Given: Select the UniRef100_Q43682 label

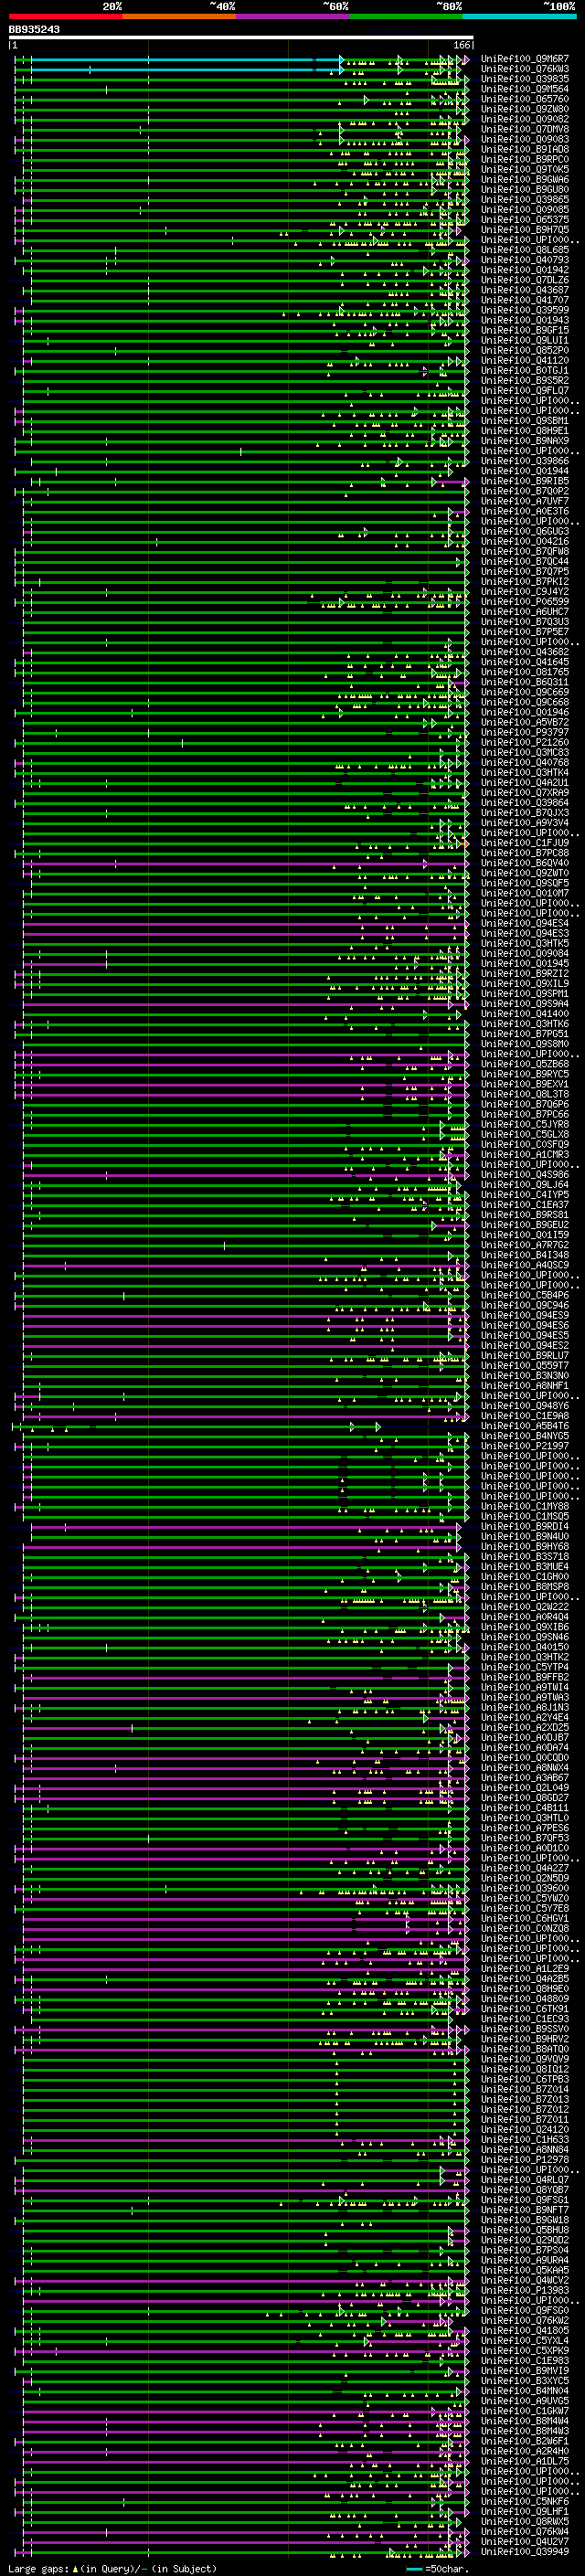Looking at the screenshot, I should tap(525, 652).
